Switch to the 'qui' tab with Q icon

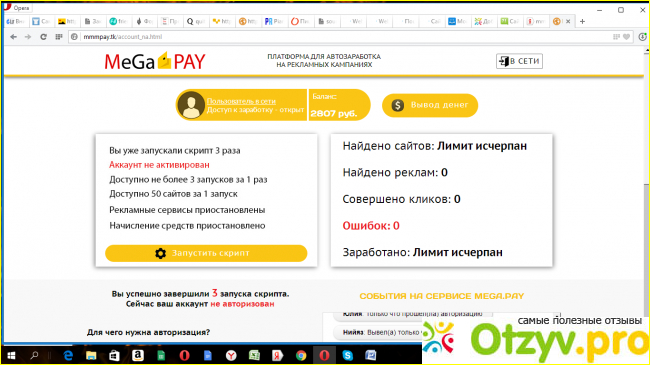(195, 22)
